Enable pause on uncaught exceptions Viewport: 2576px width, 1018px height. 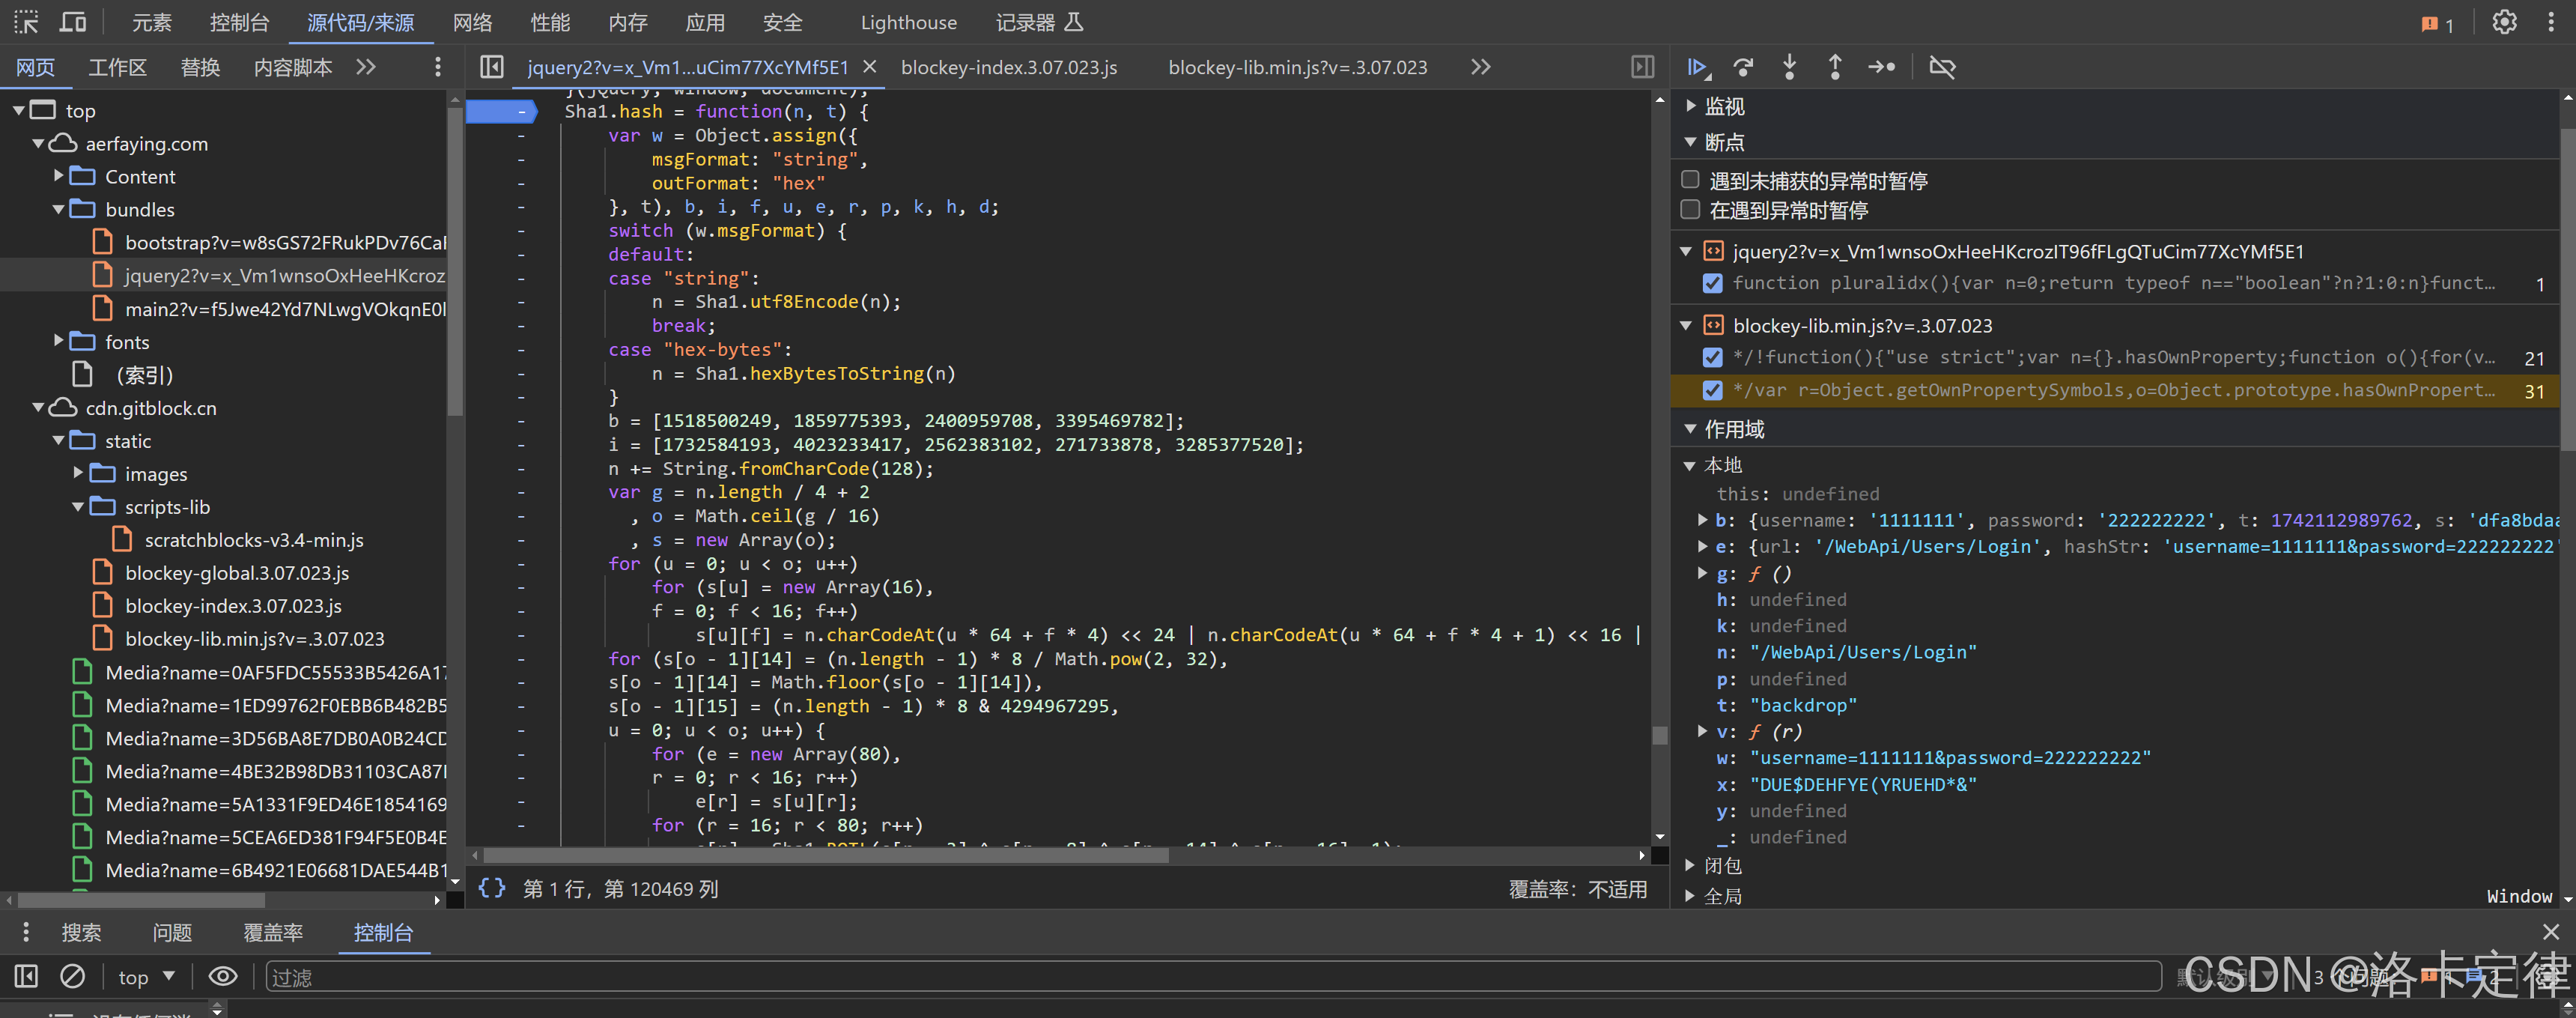(x=1690, y=180)
